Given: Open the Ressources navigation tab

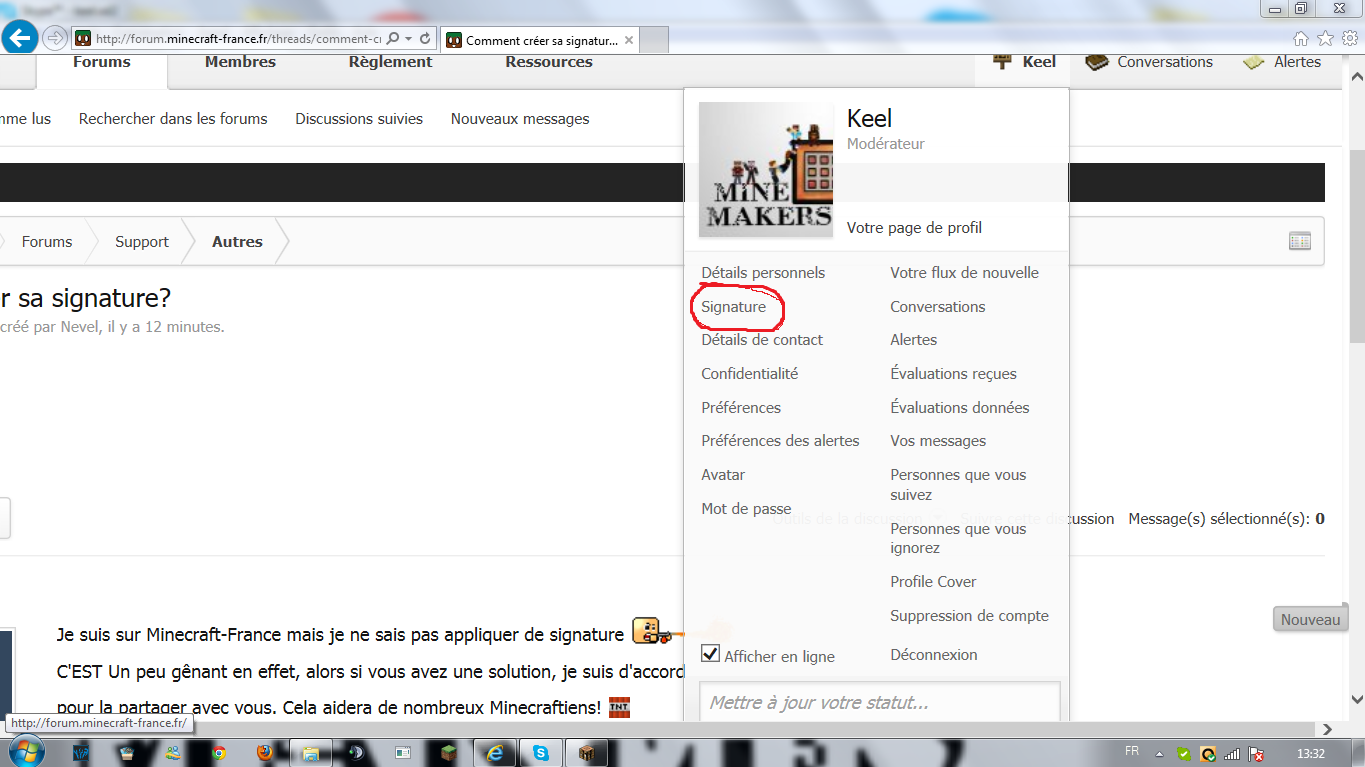Looking at the screenshot, I should [x=549, y=62].
